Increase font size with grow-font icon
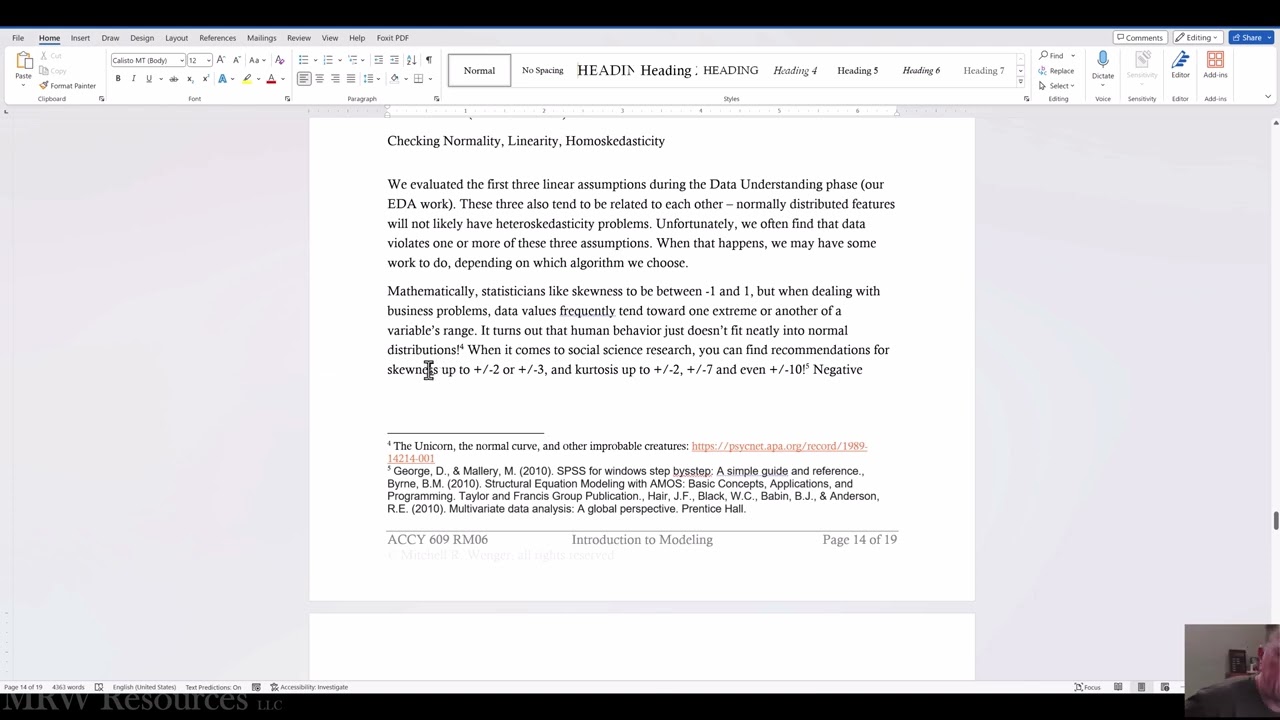 (x=221, y=60)
